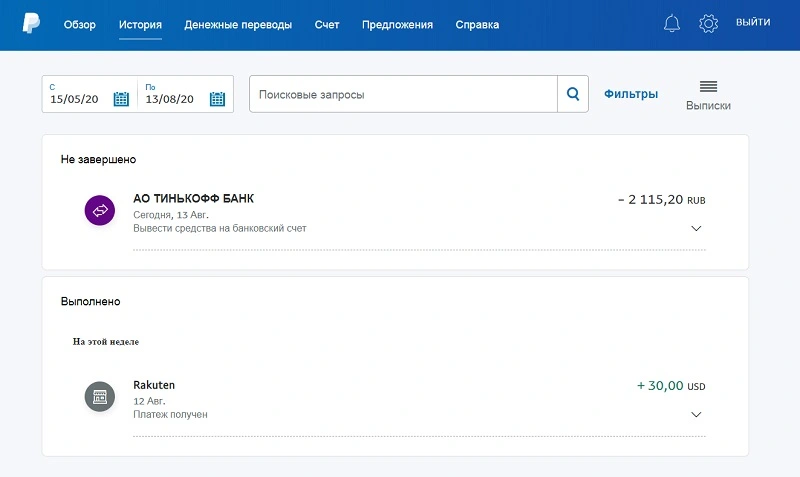Click the ВЫЙТИ logout link

(753, 22)
